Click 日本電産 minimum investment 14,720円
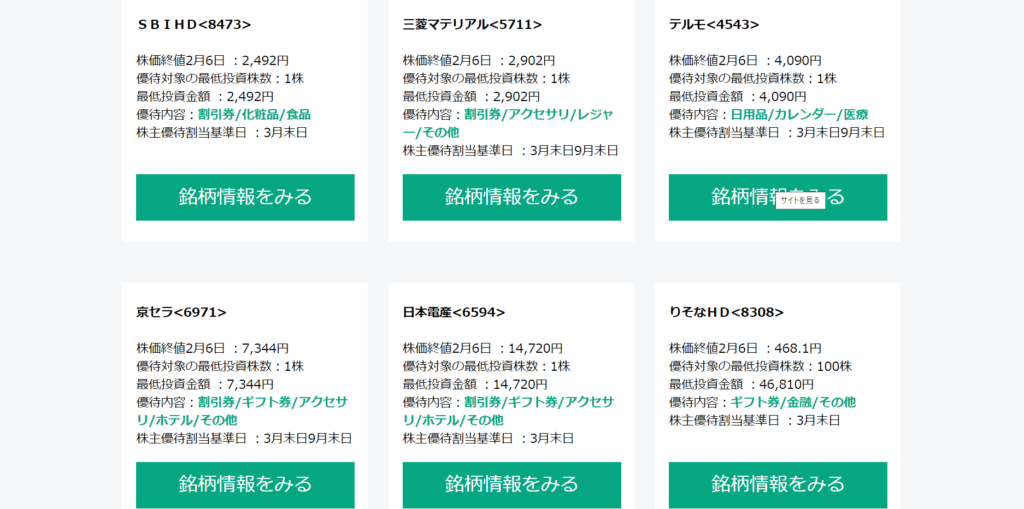Viewport: 1024px width, 509px height. coord(520,384)
